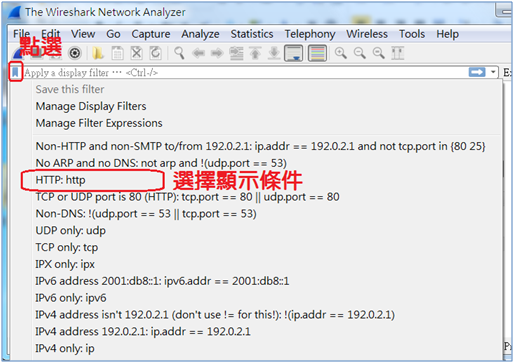Image resolution: width=515 pixels, height=363 pixels.
Task: Open the Telephony menu
Action: [x=310, y=34]
